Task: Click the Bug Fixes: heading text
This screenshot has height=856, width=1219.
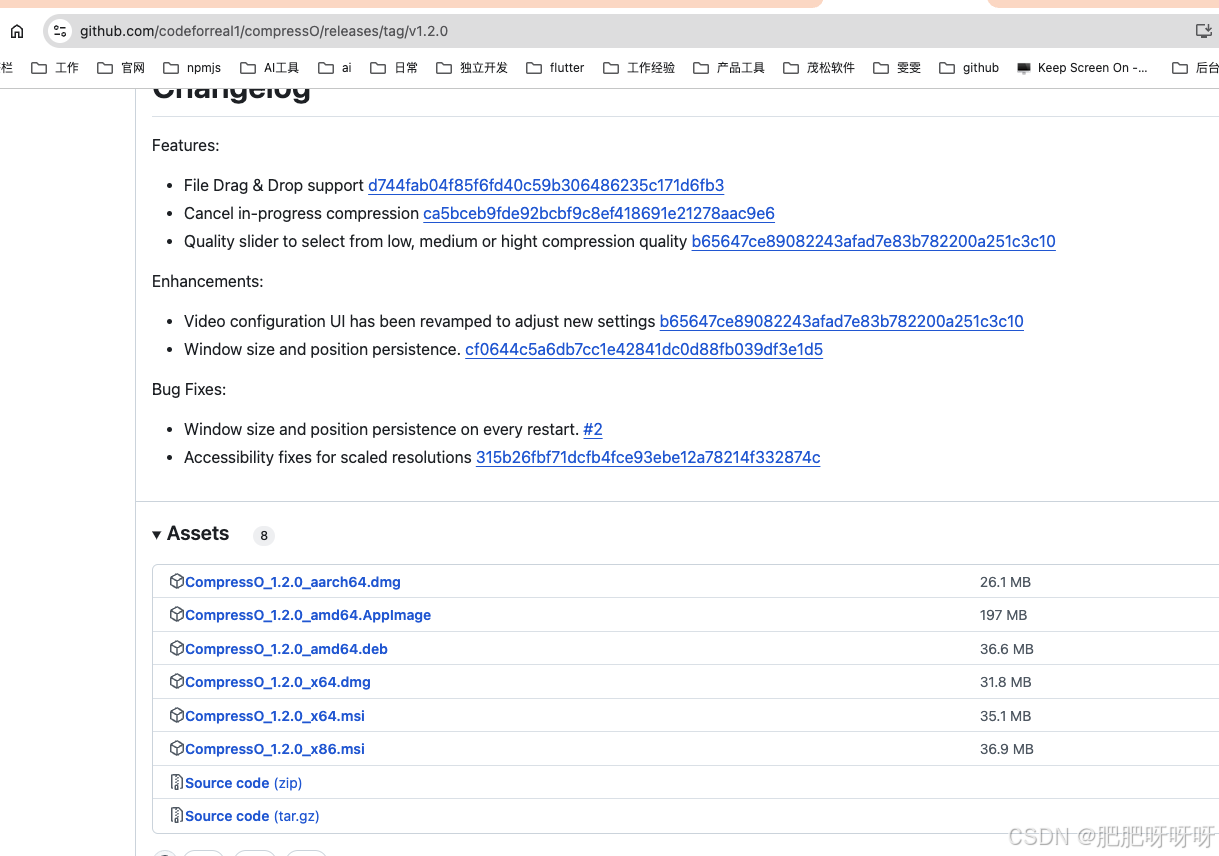Action: 189,389
